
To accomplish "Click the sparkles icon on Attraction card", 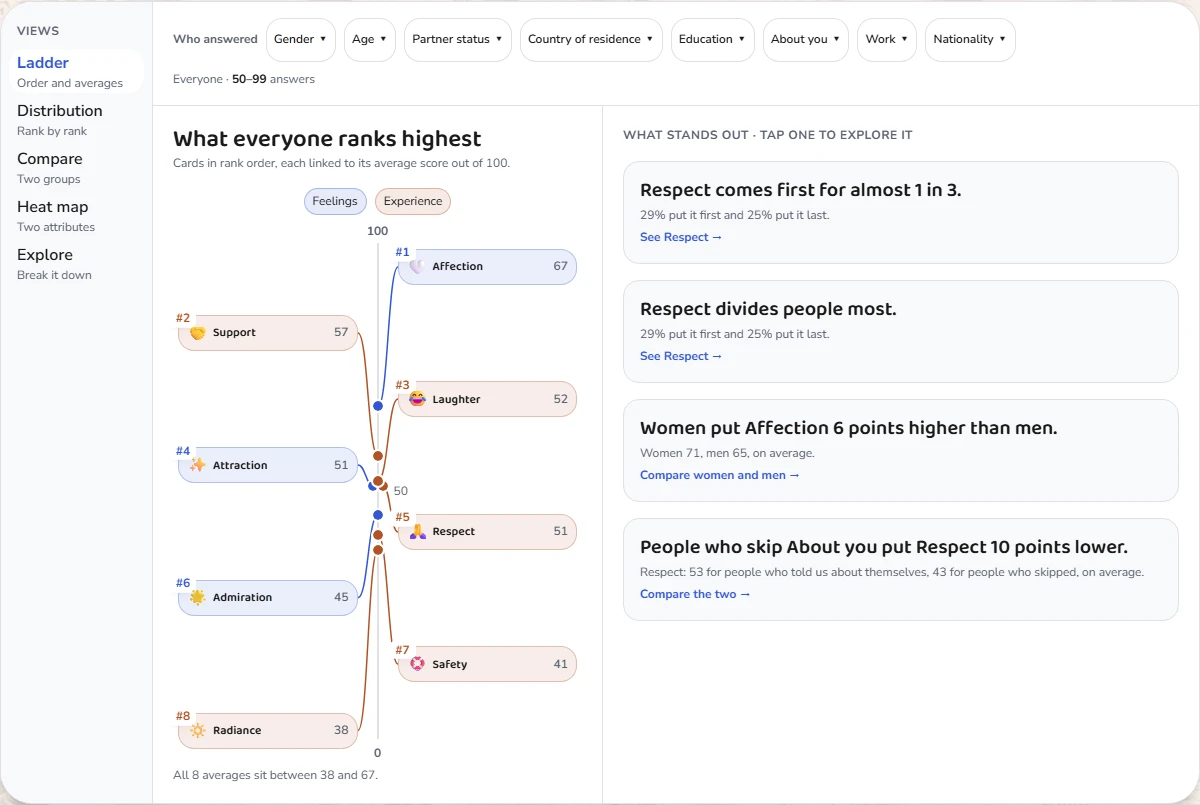I will click(x=197, y=465).
